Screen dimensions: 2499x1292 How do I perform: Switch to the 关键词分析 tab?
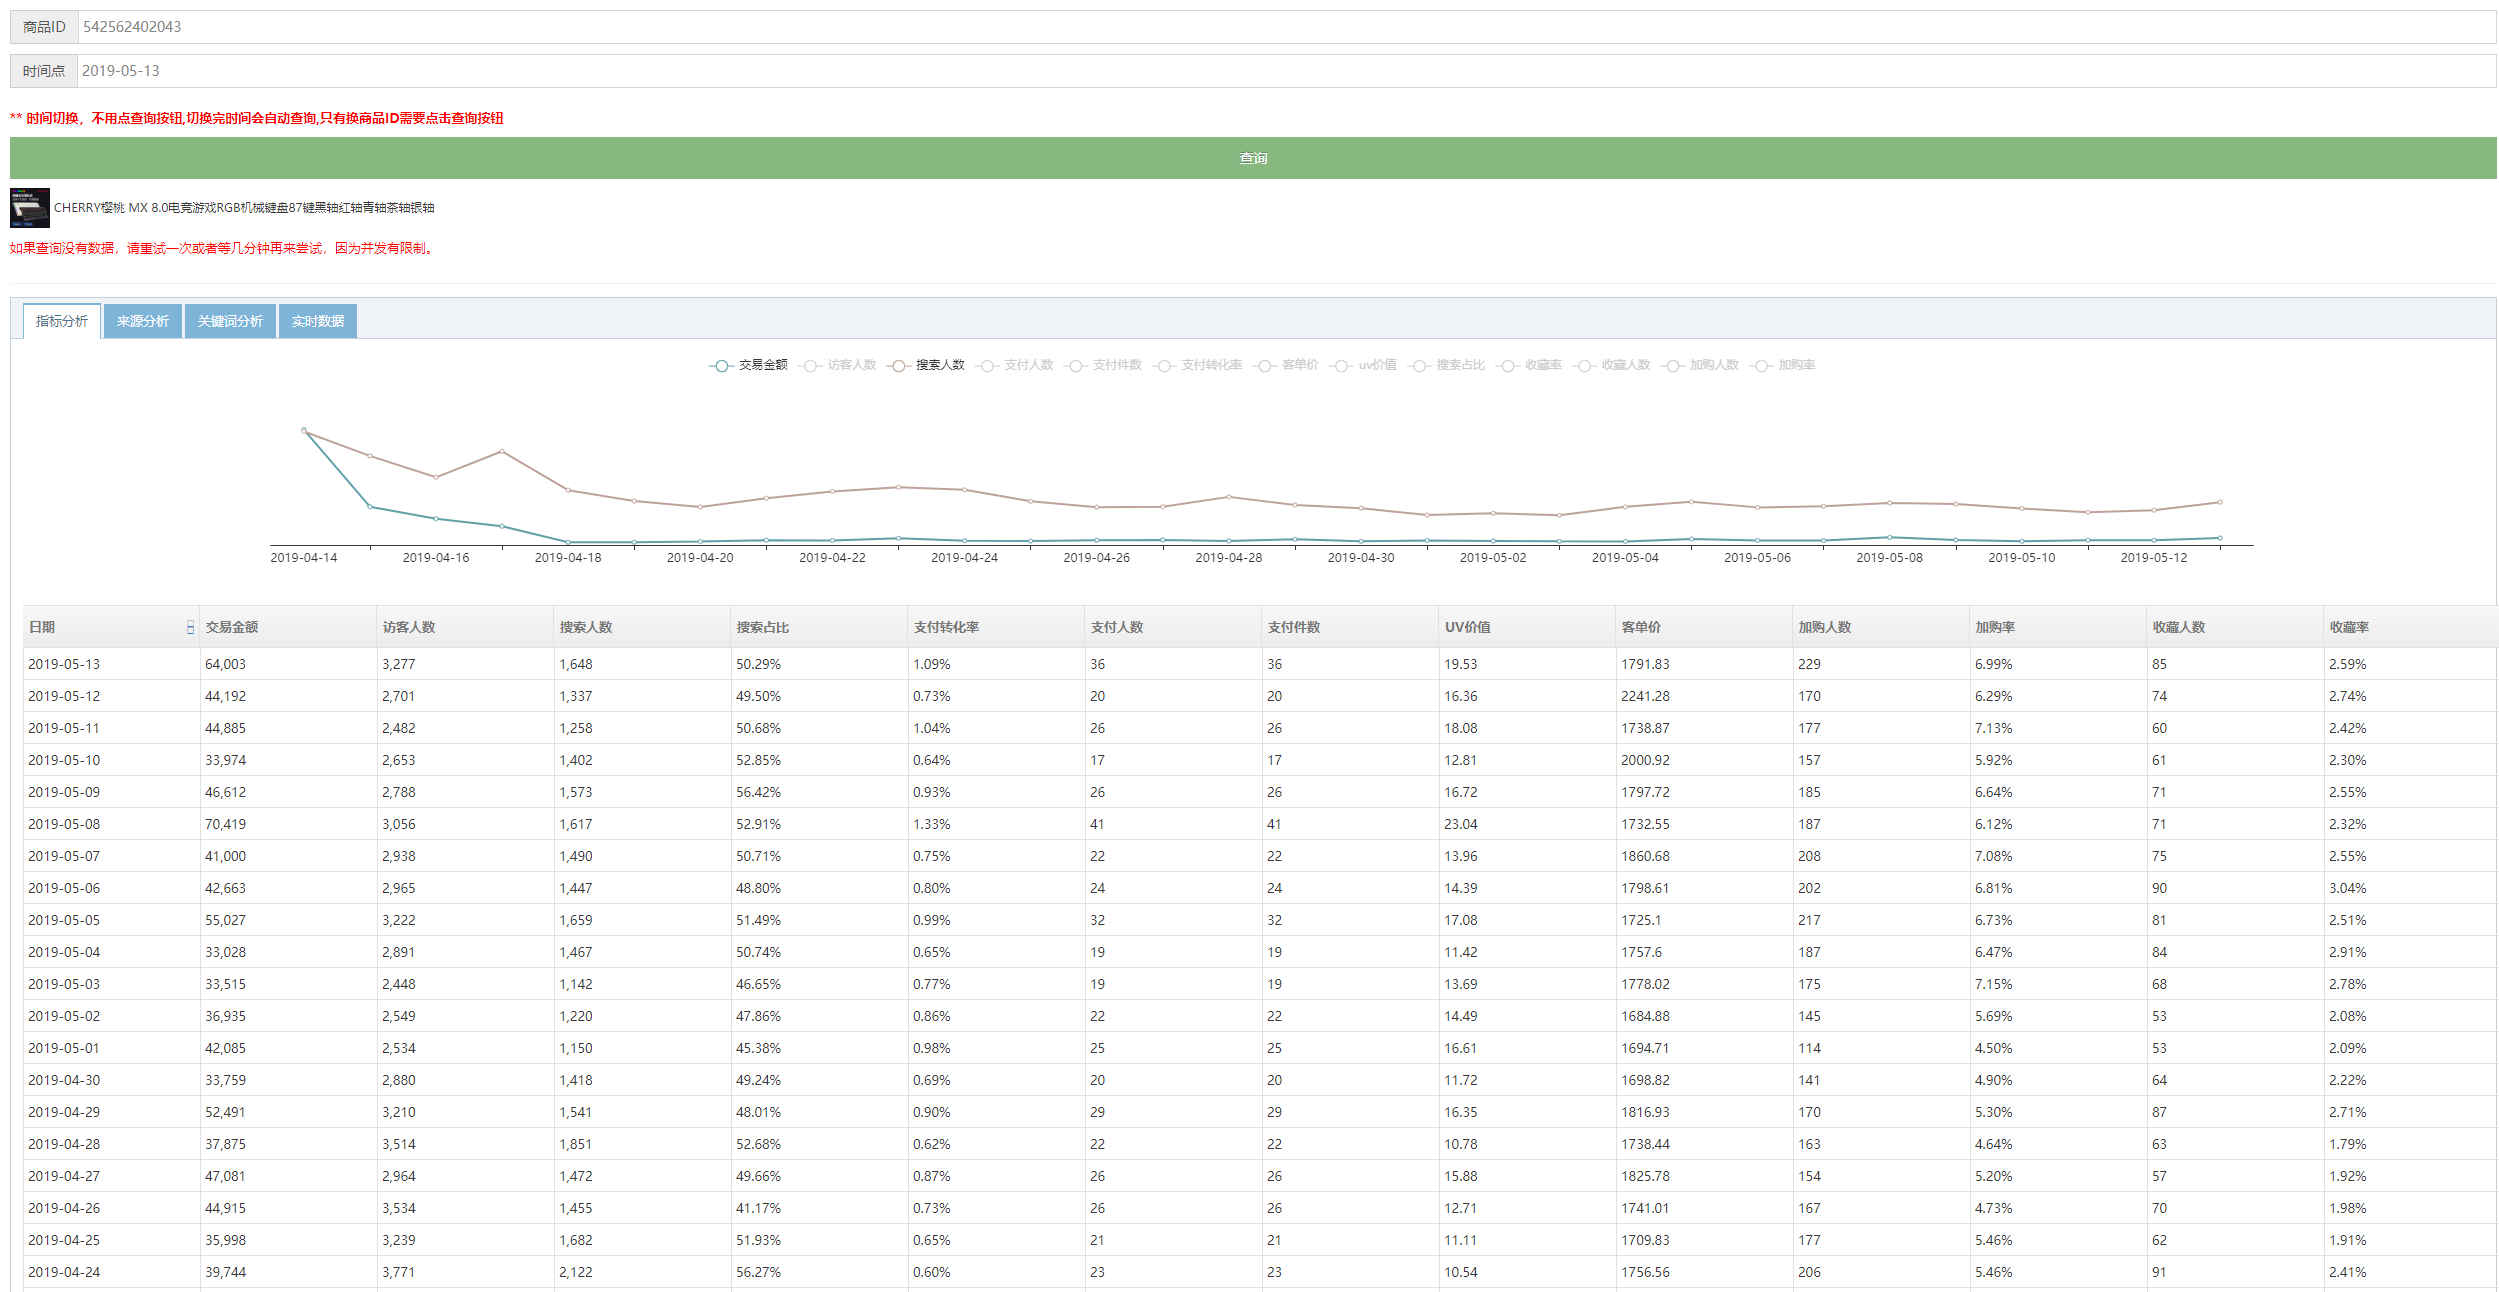[x=230, y=321]
